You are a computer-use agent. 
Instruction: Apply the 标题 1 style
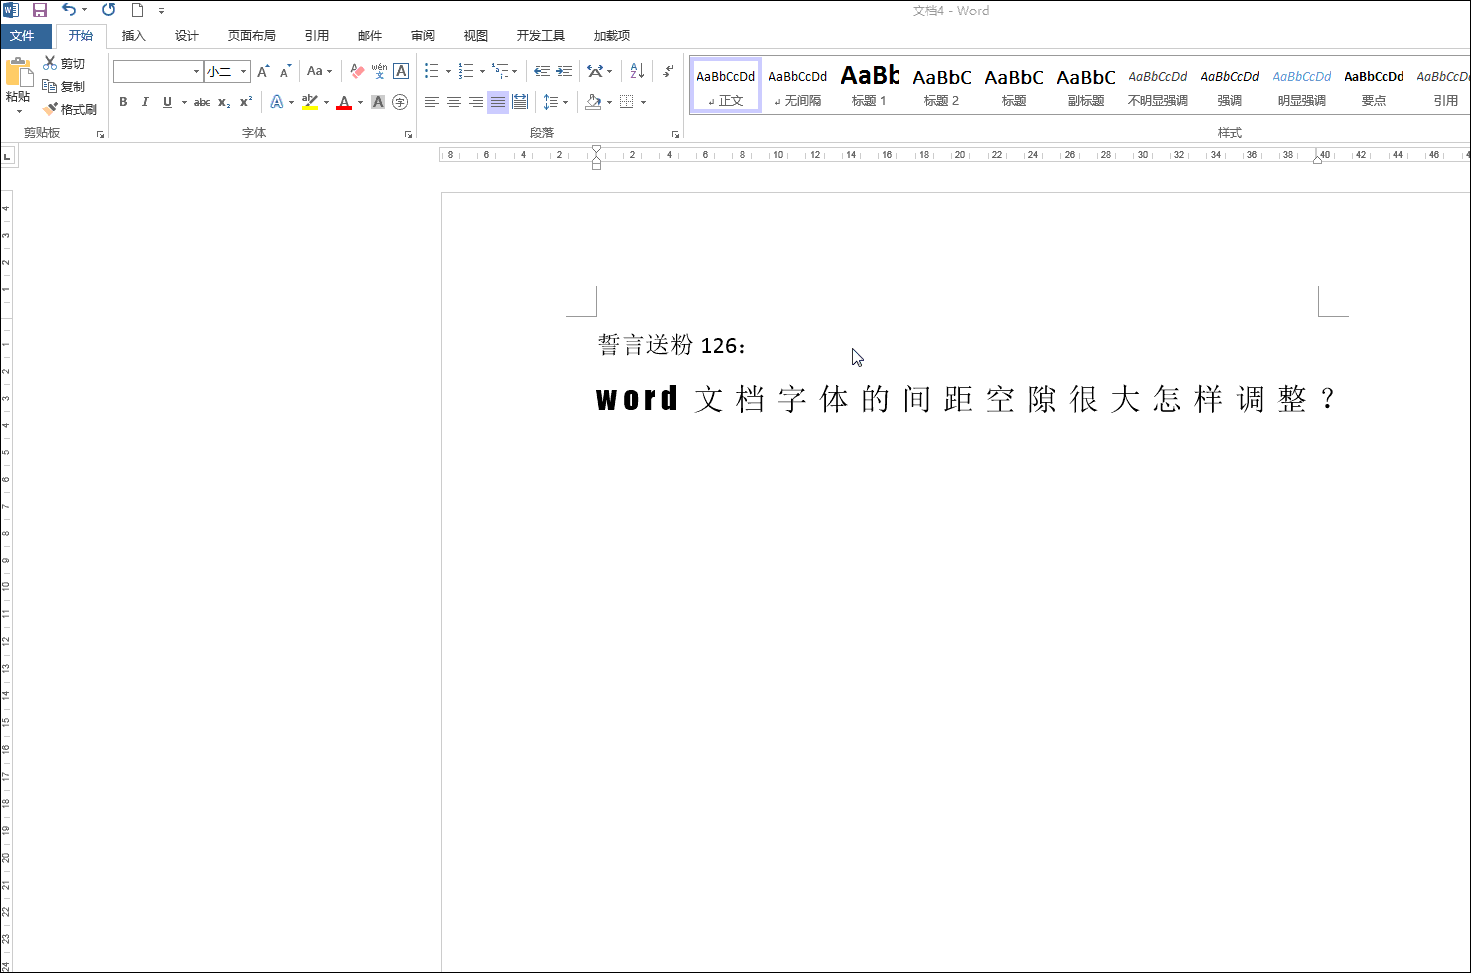[x=868, y=83]
